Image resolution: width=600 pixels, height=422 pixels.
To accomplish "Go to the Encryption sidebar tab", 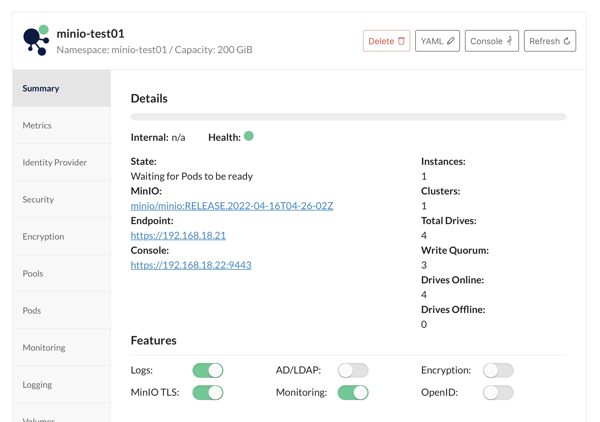I will [x=62, y=236].
